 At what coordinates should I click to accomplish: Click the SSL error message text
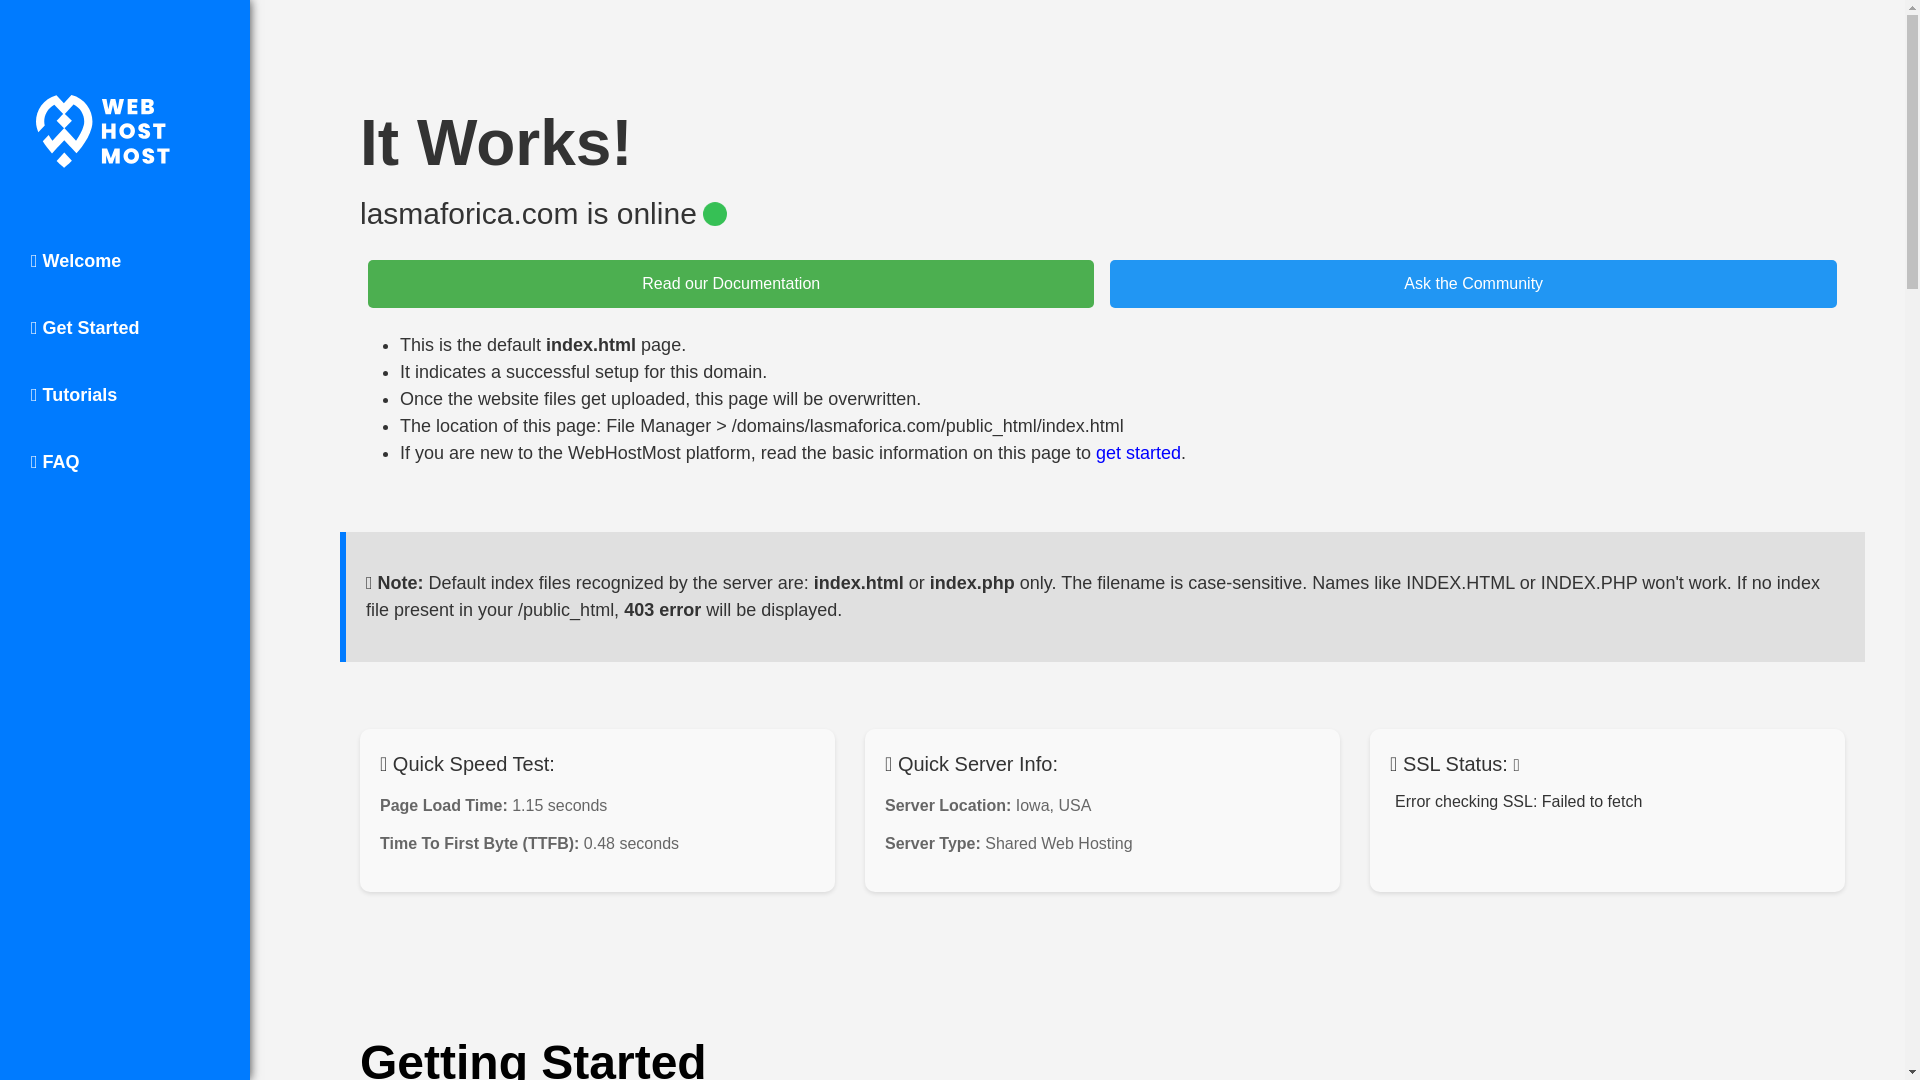point(1517,802)
